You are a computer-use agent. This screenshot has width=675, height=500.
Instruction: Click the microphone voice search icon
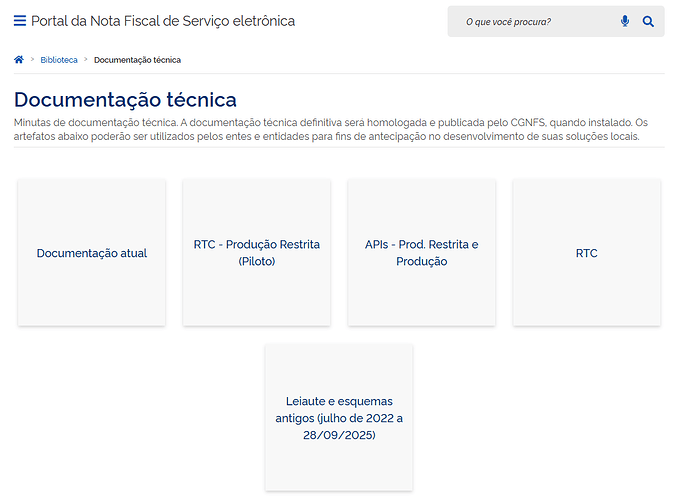[625, 21]
